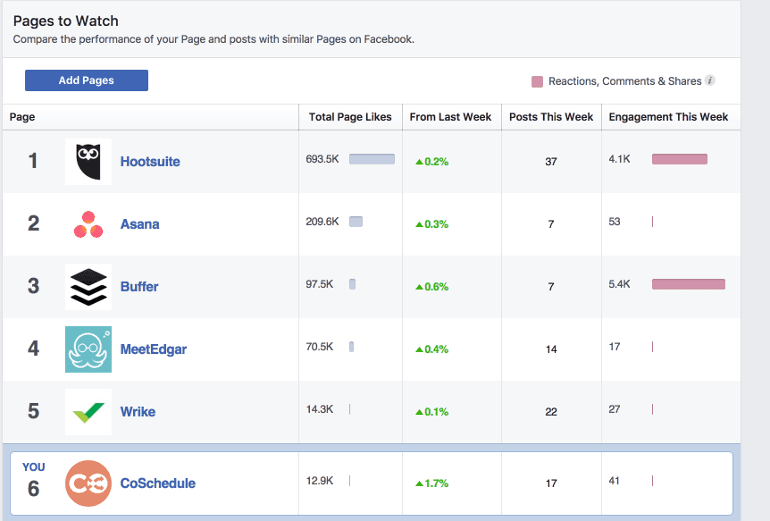This screenshot has width=770, height=521.
Task: Click the Posts This Week column header
Action: pyautogui.click(x=551, y=117)
